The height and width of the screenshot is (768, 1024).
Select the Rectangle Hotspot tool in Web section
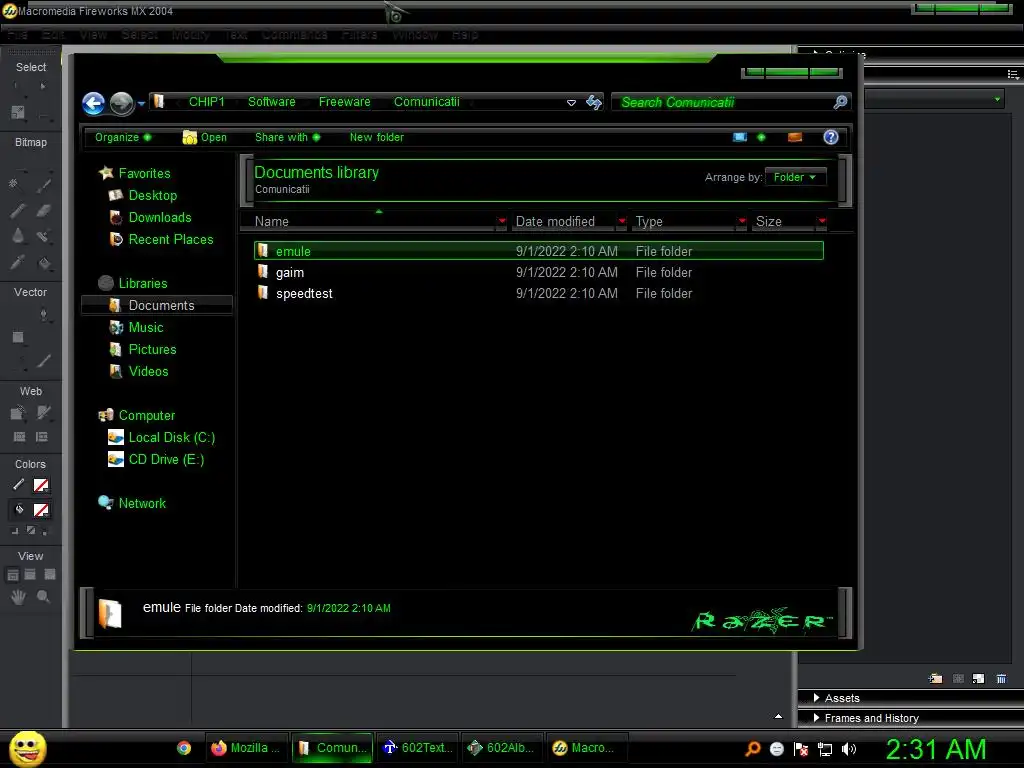pos(18,413)
